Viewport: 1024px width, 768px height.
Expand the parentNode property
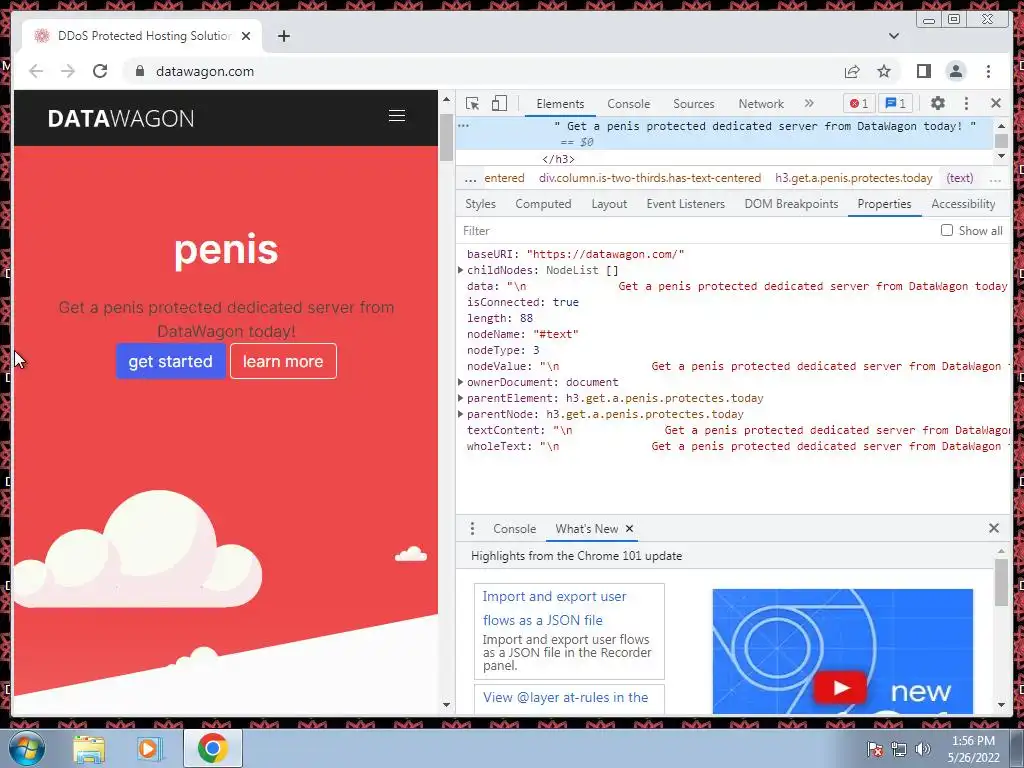point(460,414)
